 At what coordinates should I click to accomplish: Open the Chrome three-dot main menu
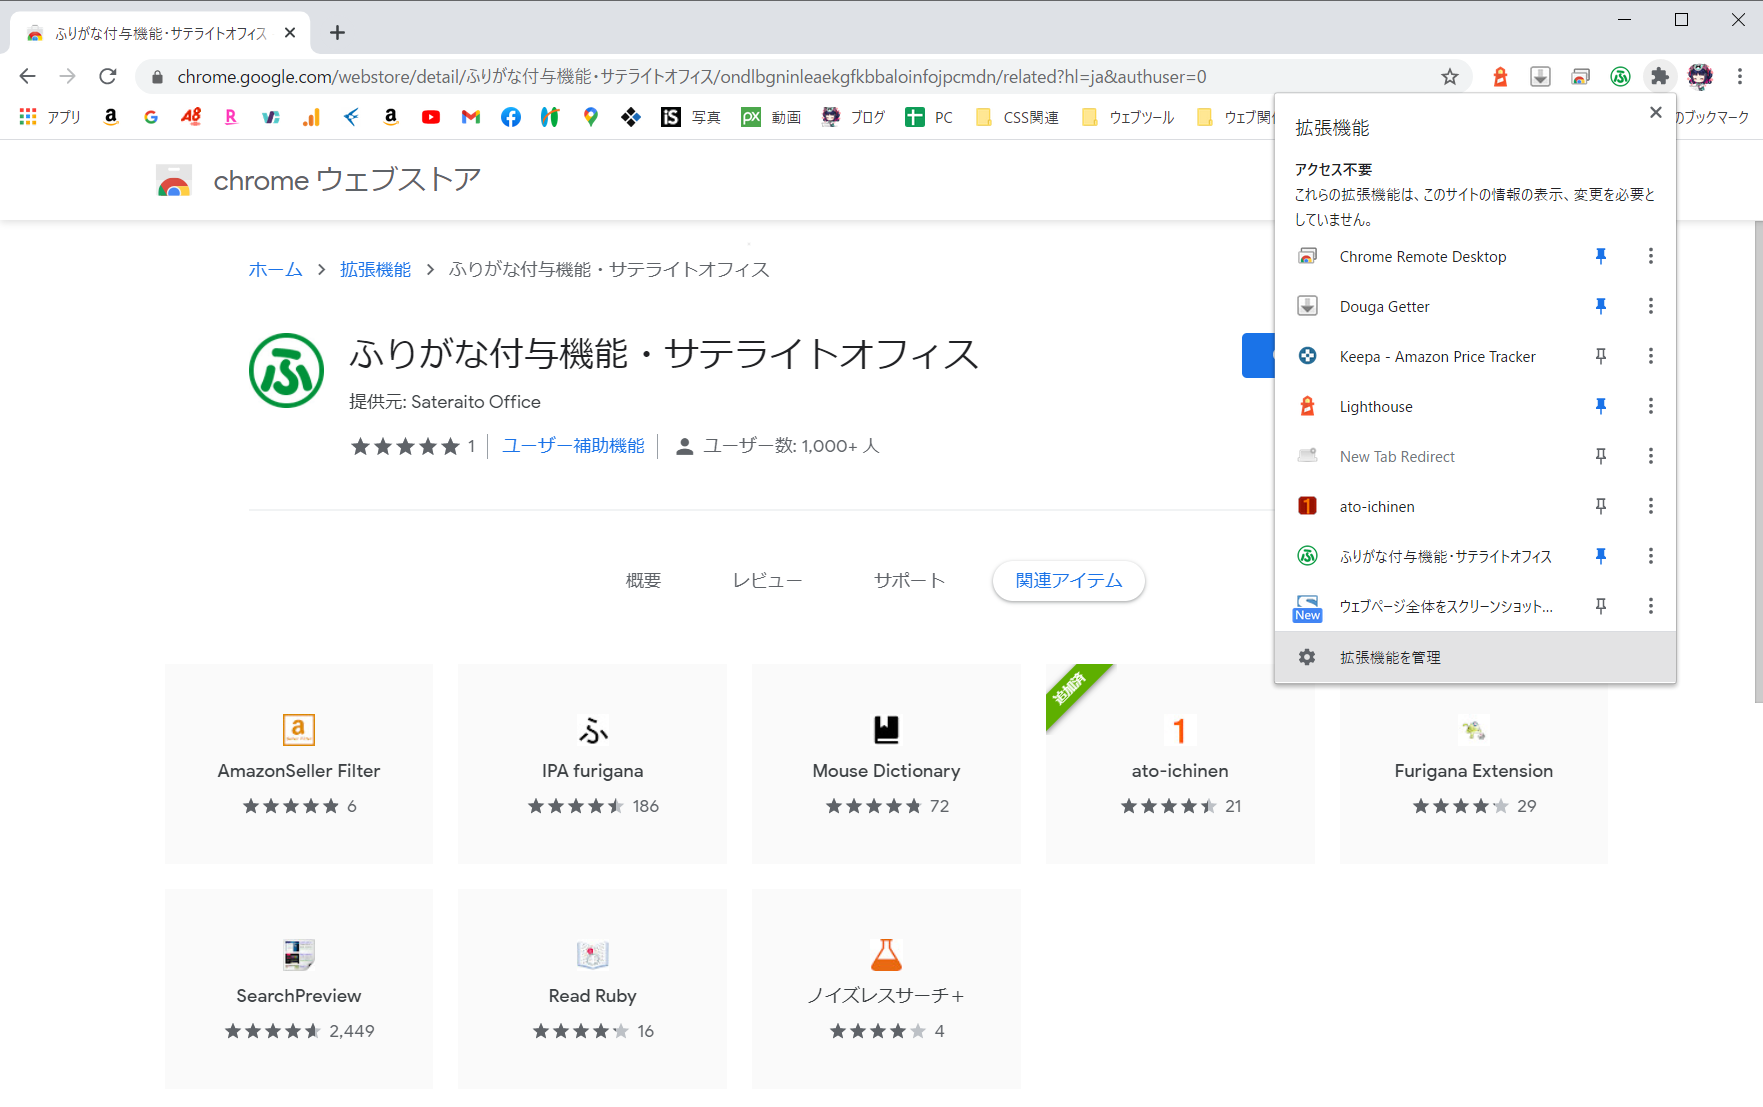click(x=1740, y=77)
